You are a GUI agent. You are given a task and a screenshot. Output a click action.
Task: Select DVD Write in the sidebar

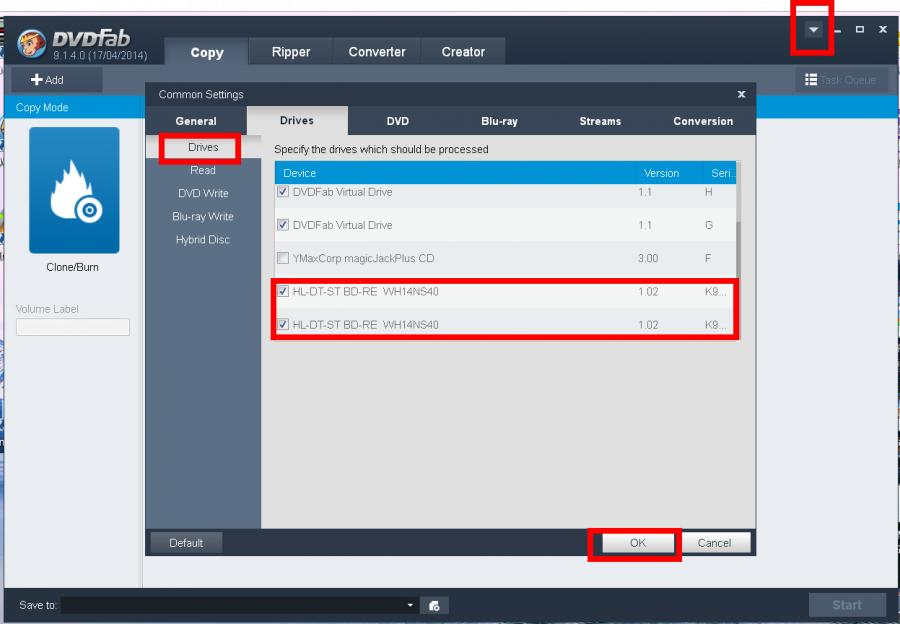tap(203, 193)
